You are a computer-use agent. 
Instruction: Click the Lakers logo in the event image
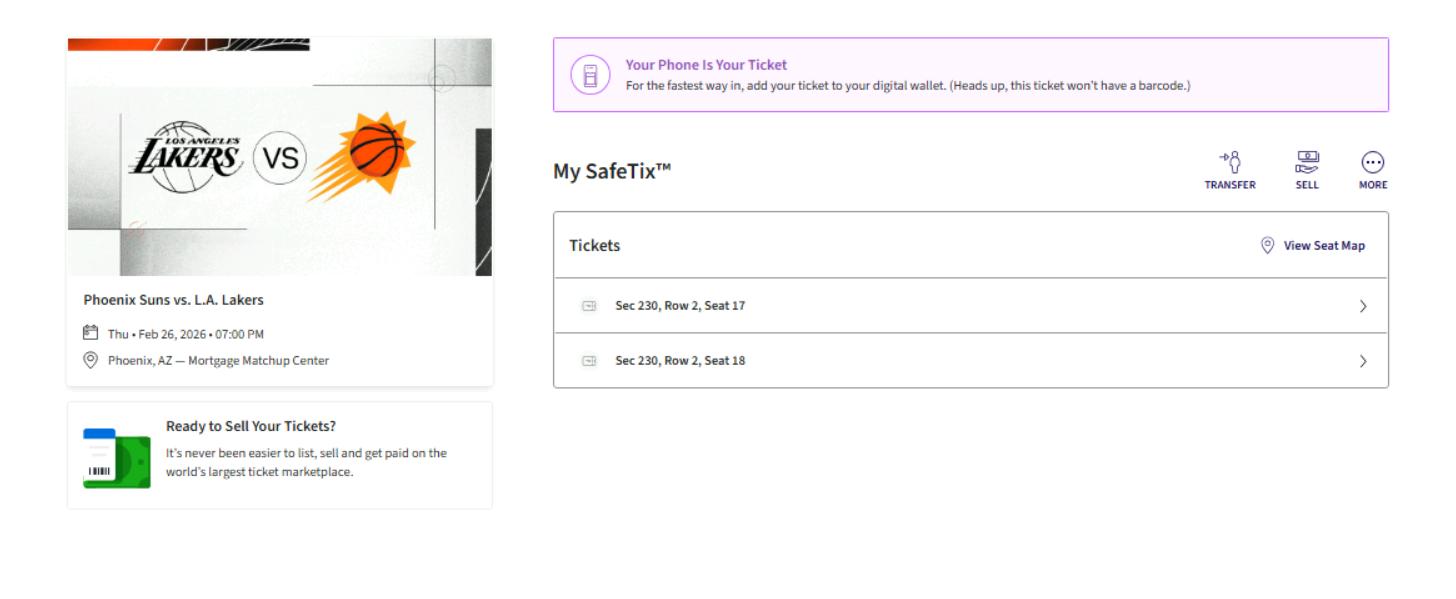point(187,157)
